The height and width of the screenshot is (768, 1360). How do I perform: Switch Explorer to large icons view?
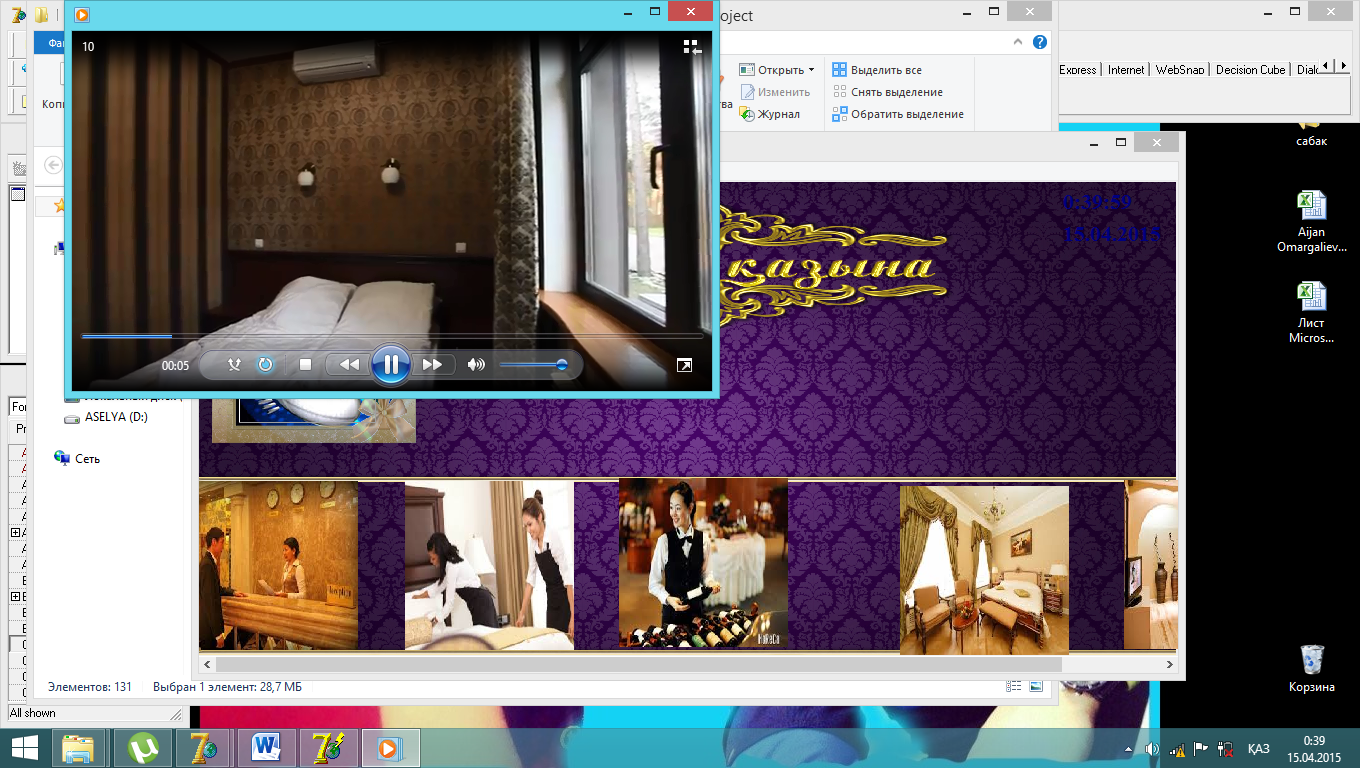[x=1036, y=687]
